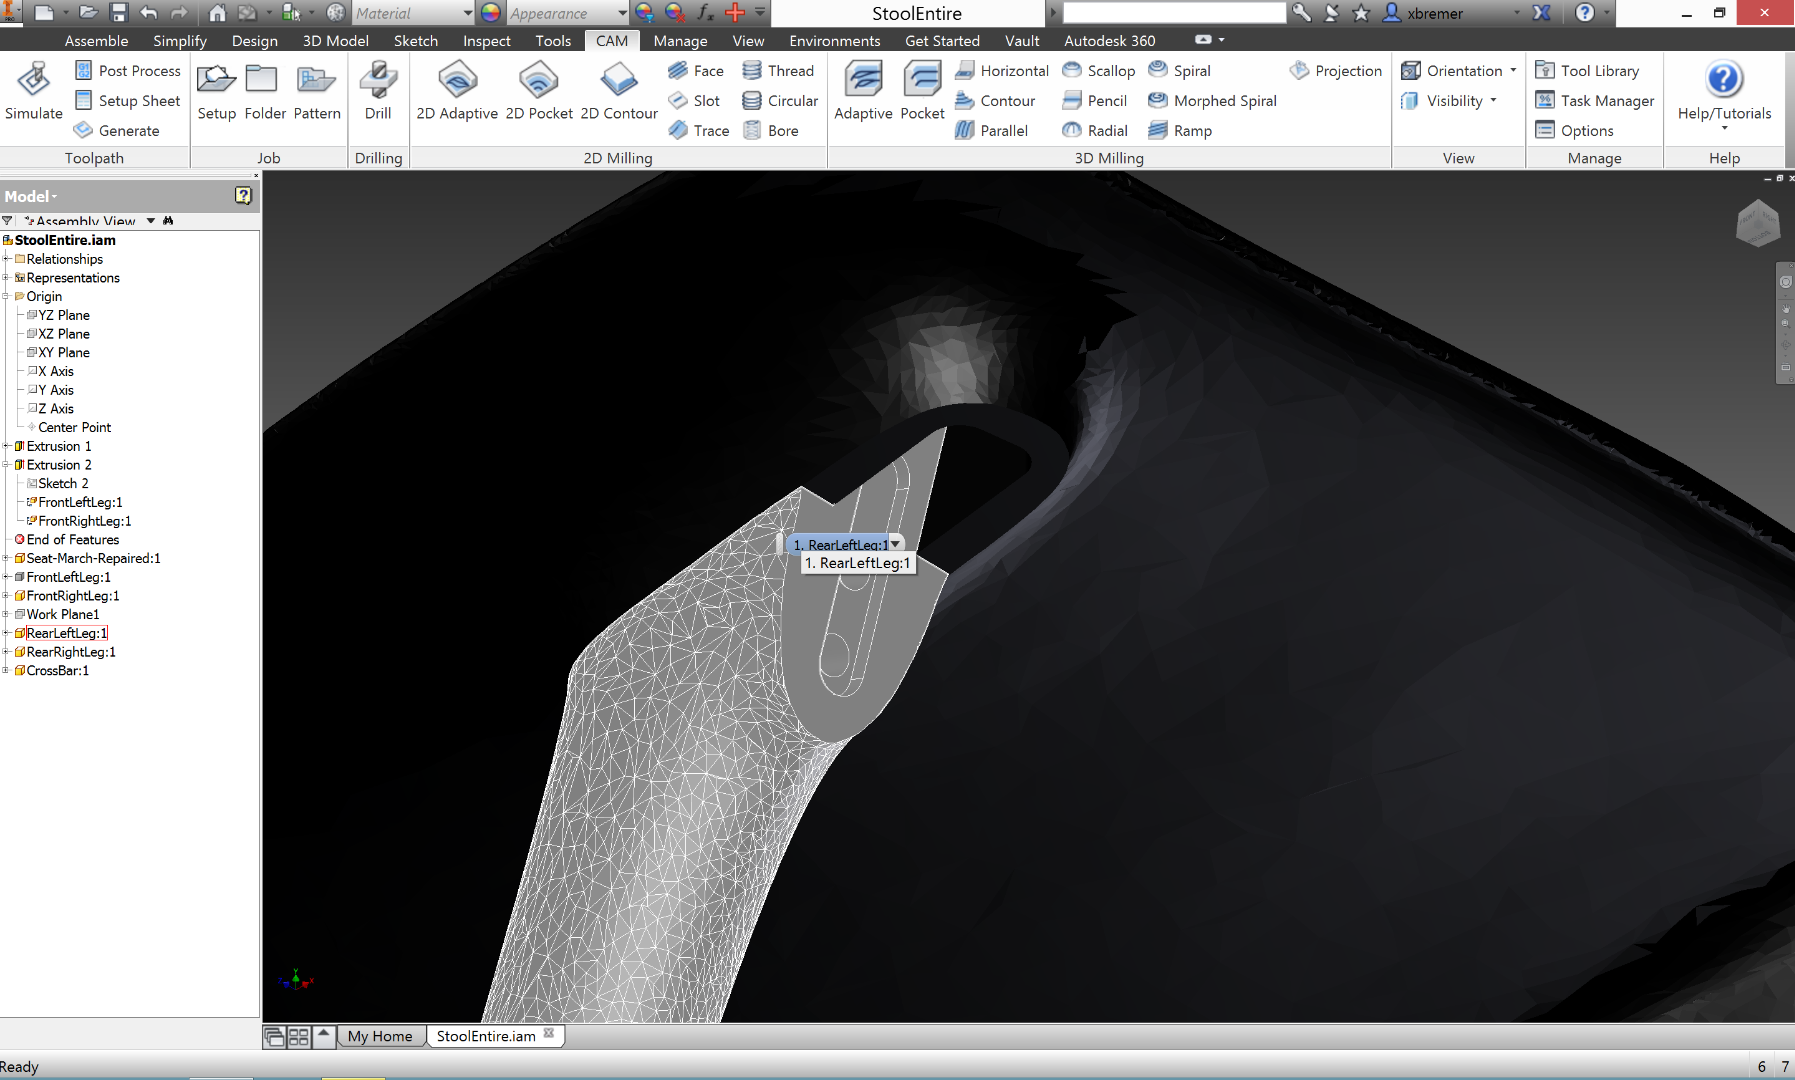The width and height of the screenshot is (1795, 1080).
Task: Switch to the Autodesk 360 tab
Action: [1109, 41]
